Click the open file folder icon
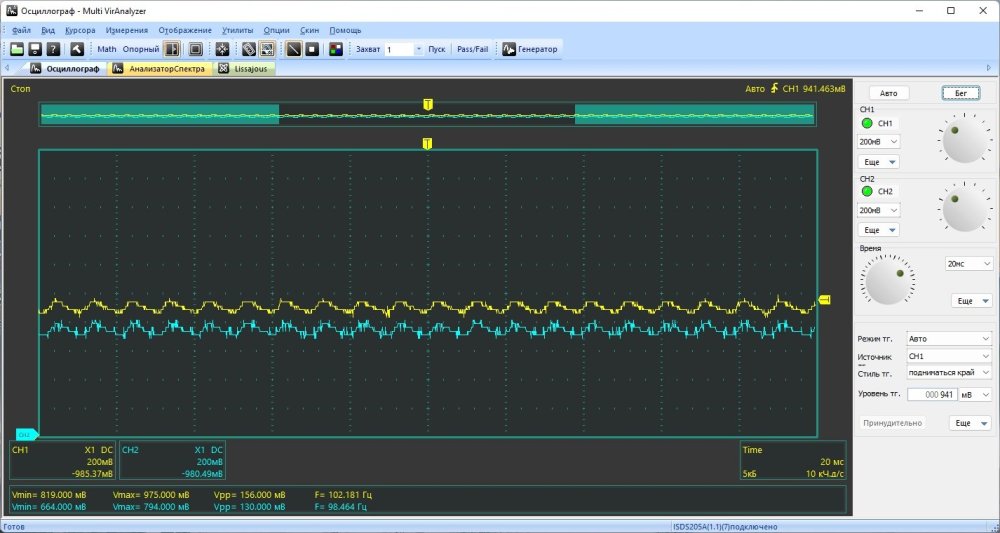The image size is (1000, 533). pyautogui.click(x=17, y=49)
